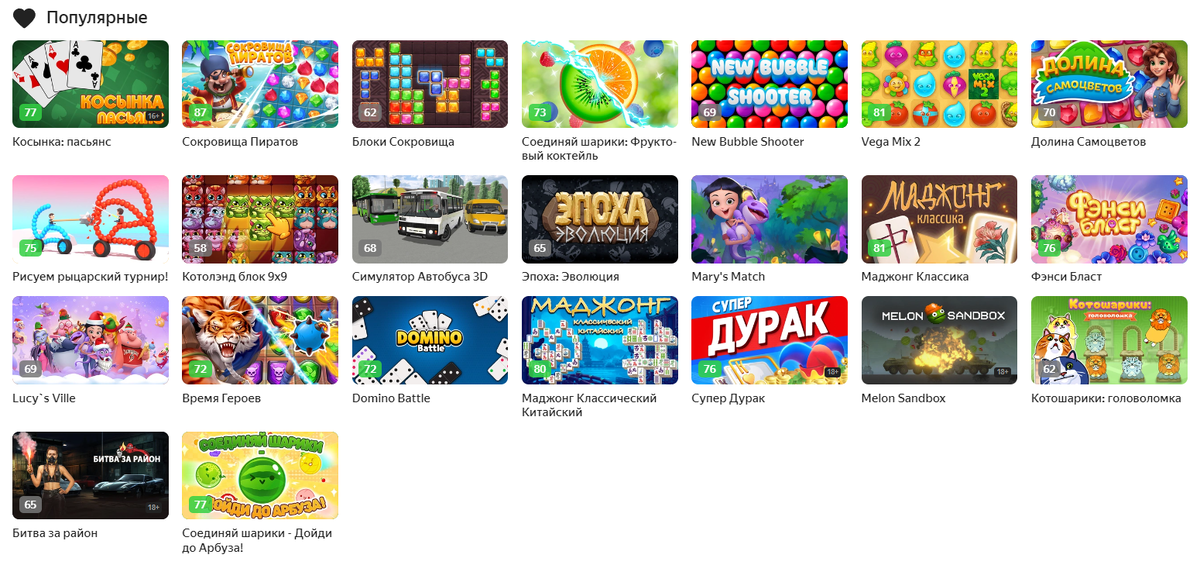Open the Melon Sandbox thumbnail

pyautogui.click(x=939, y=340)
